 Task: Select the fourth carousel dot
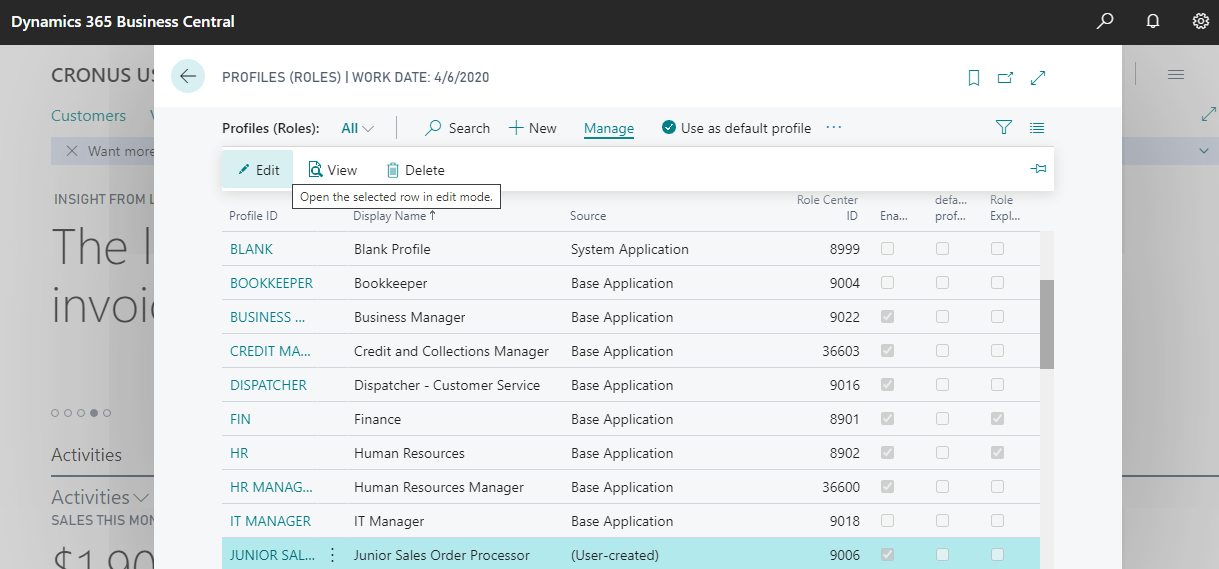[x=94, y=413]
